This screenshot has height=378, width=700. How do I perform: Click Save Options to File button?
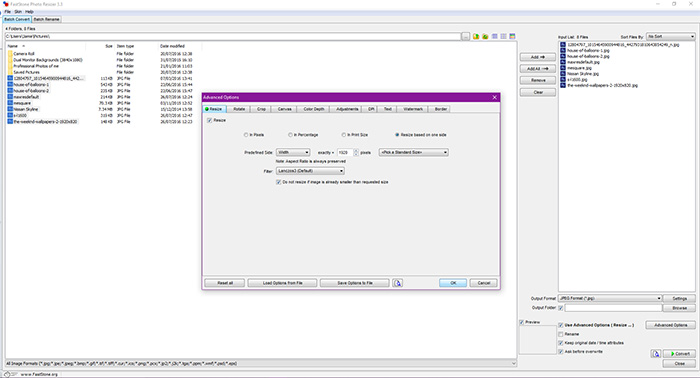coord(354,283)
